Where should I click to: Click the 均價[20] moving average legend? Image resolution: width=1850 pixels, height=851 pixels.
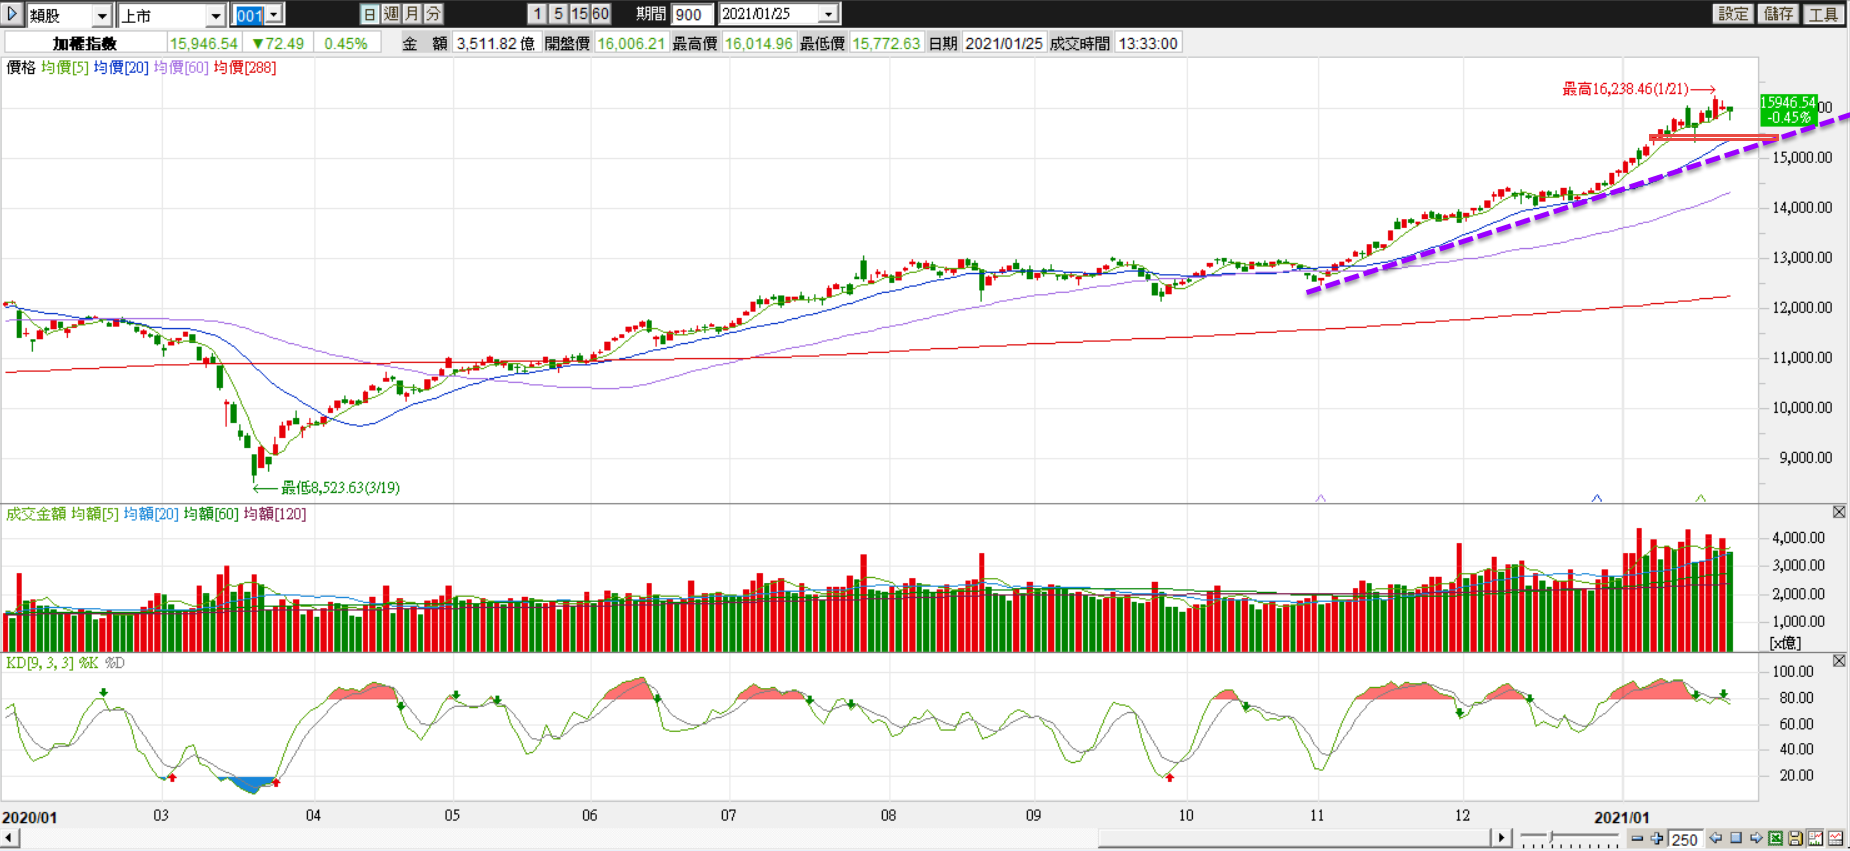pos(121,67)
